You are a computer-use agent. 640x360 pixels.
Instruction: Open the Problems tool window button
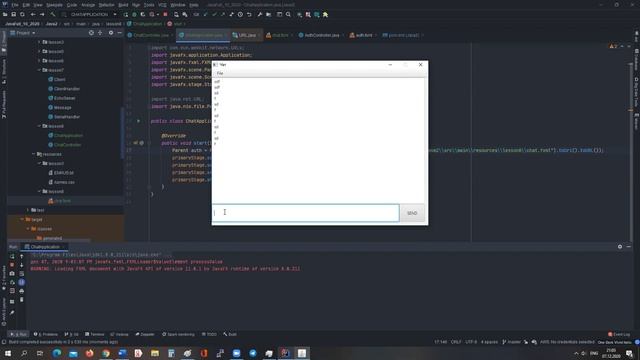(46, 334)
